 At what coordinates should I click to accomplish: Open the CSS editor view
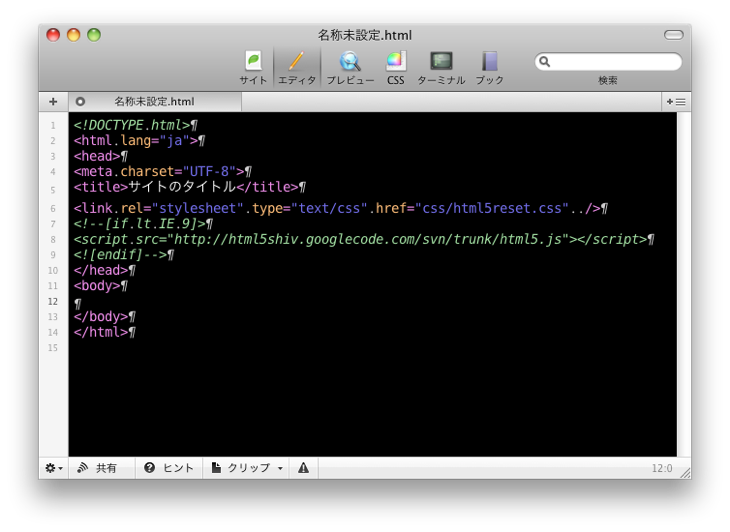(x=396, y=66)
